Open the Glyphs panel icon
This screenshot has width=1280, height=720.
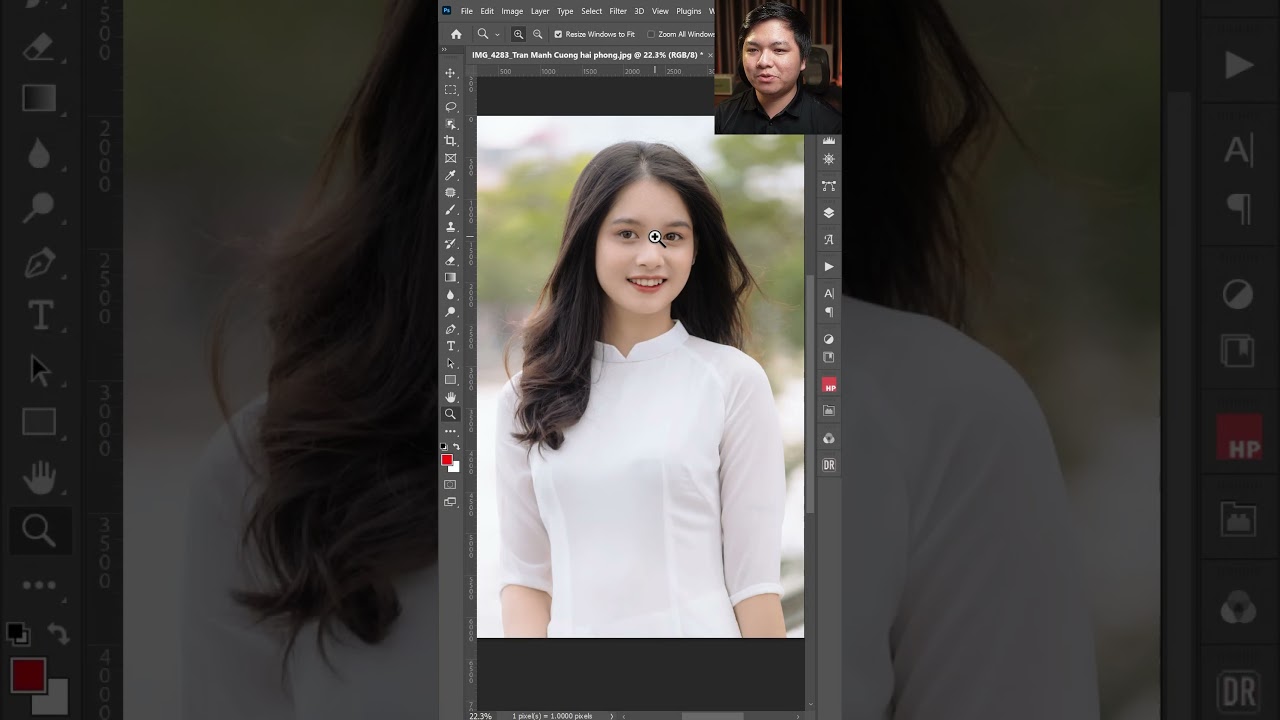point(829,240)
